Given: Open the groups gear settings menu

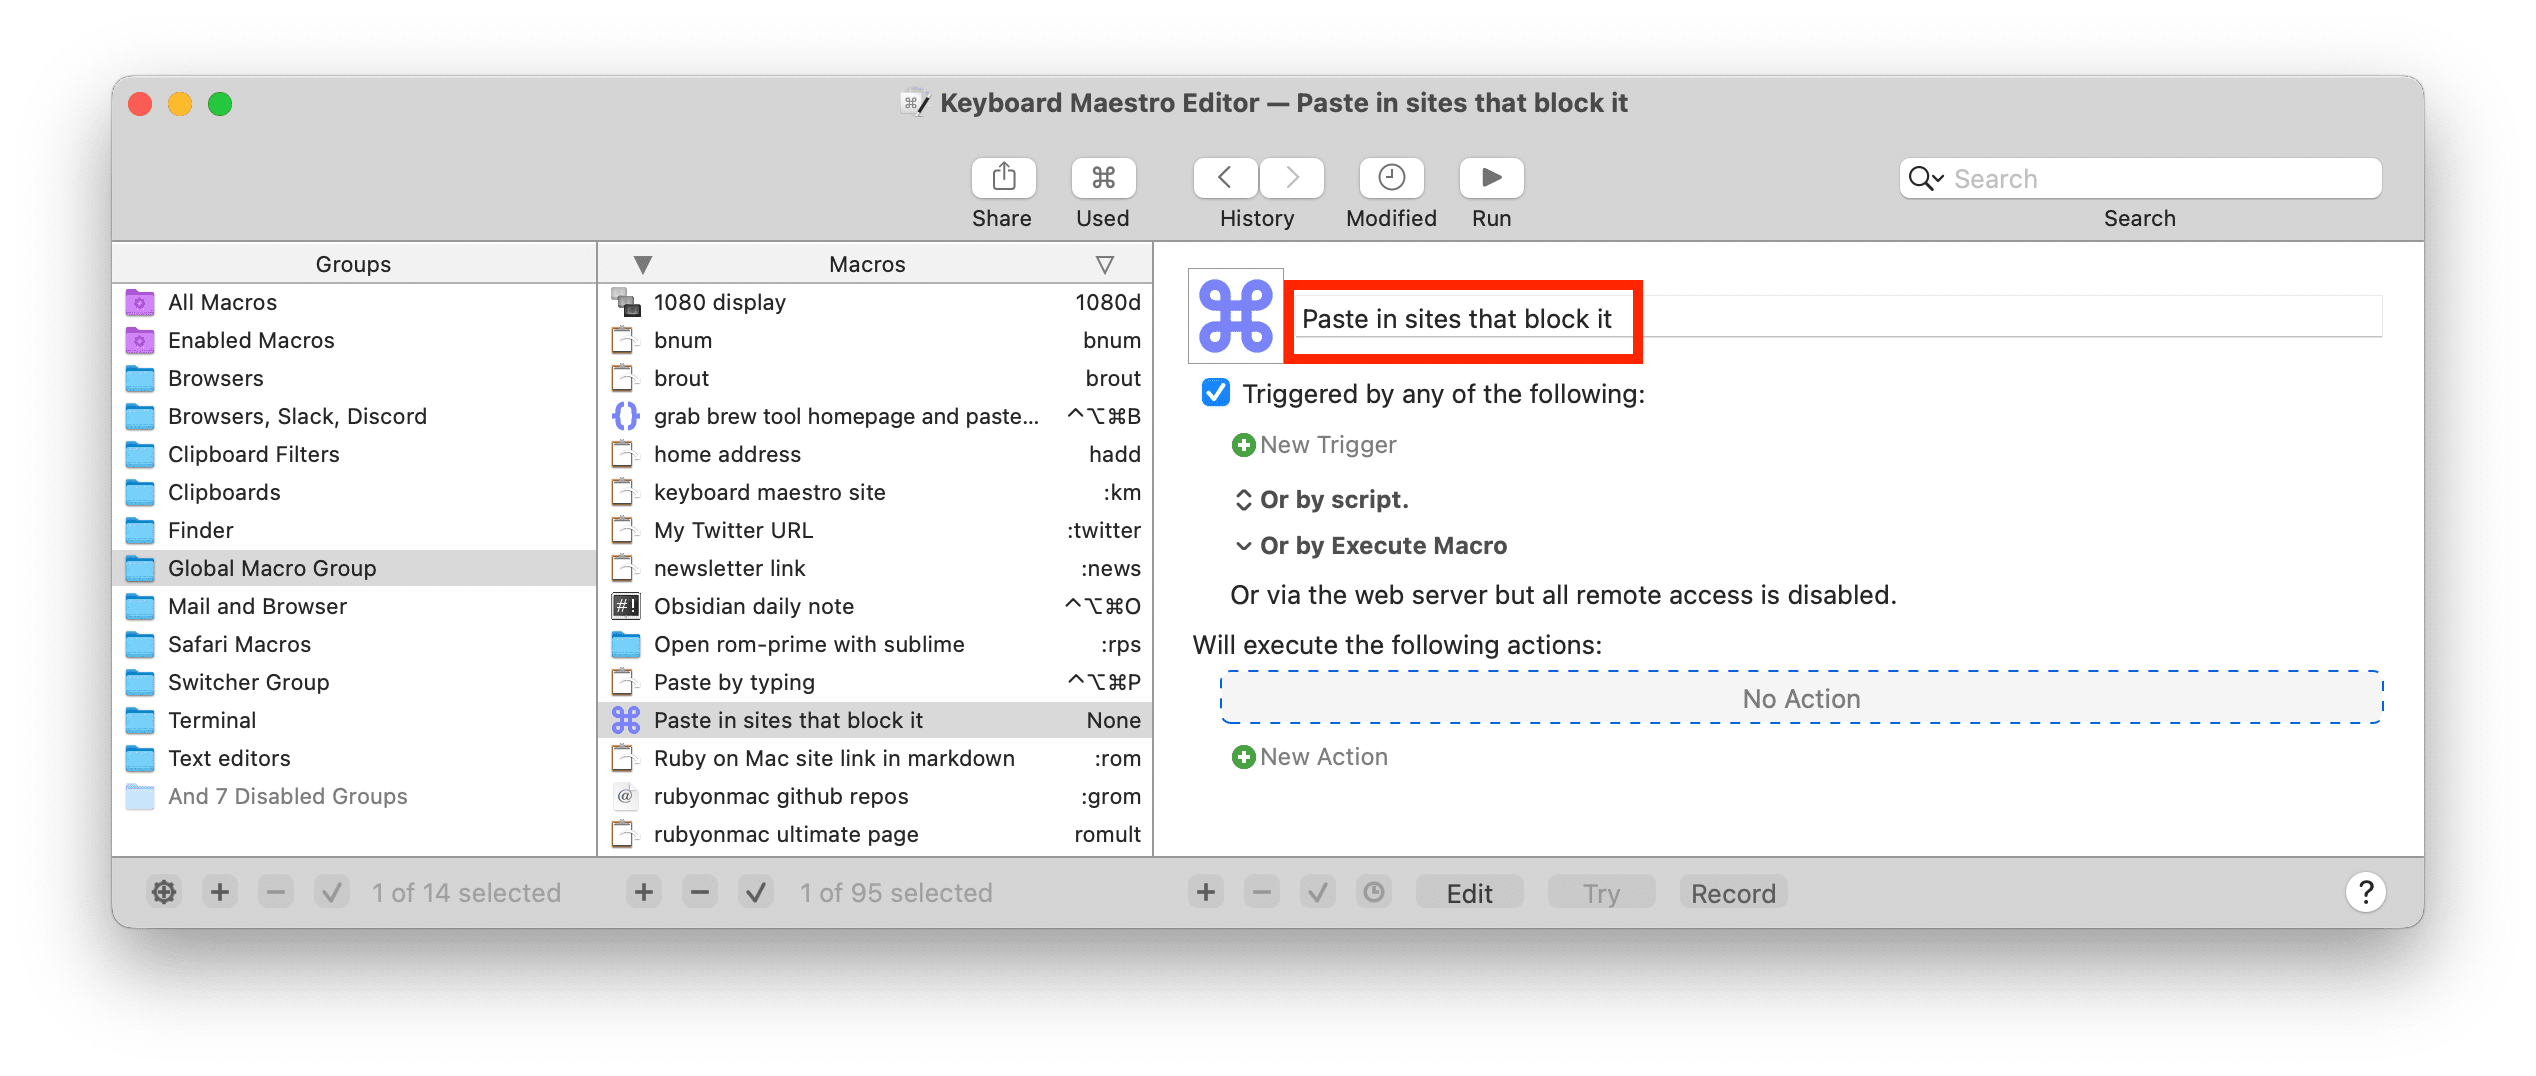Looking at the screenshot, I should [x=164, y=892].
